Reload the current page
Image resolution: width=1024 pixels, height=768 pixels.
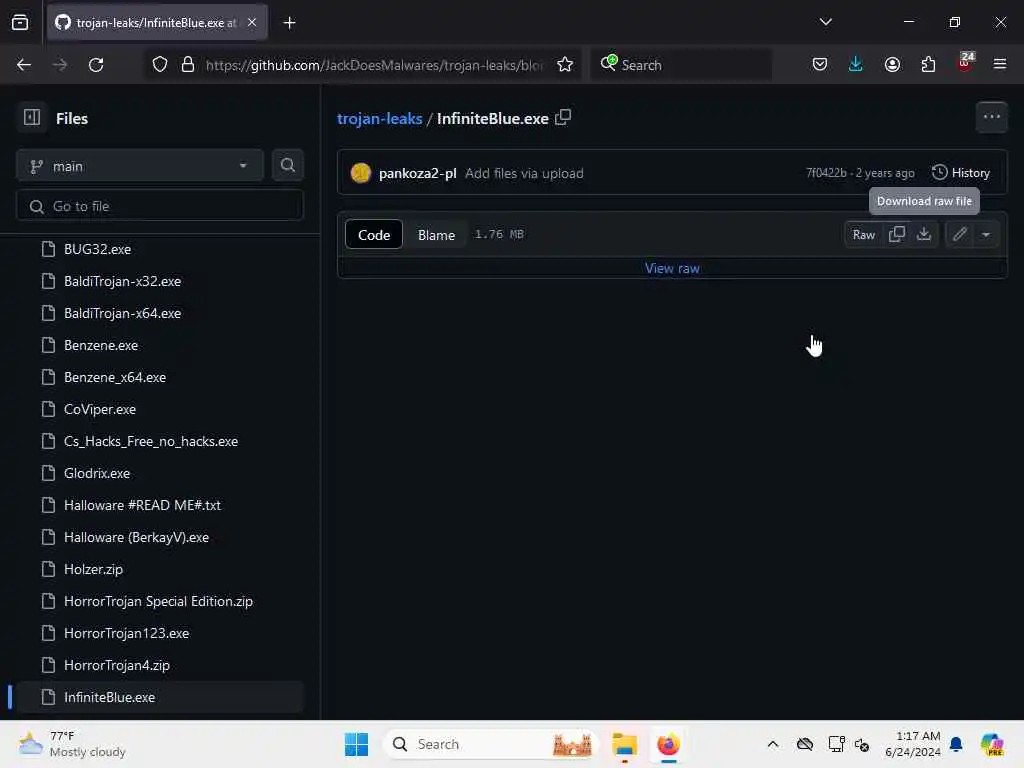[x=96, y=65]
